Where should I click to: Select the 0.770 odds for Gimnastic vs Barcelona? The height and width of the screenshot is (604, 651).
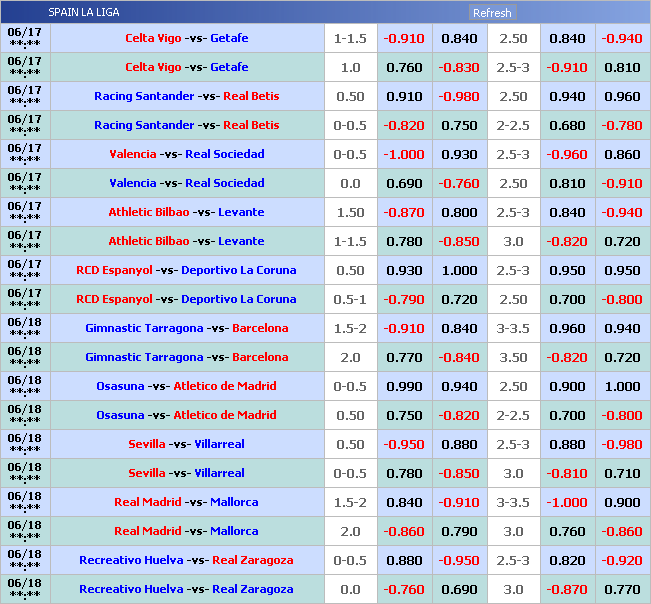click(x=405, y=357)
